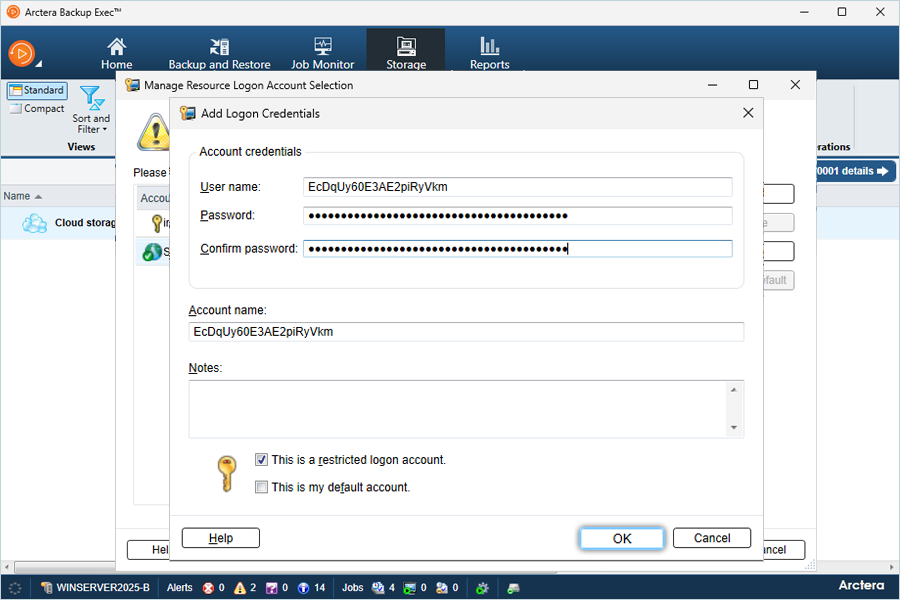This screenshot has width=900, height=600.
Task: Click the yellow warning alerts icon
Action: coord(240,588)
